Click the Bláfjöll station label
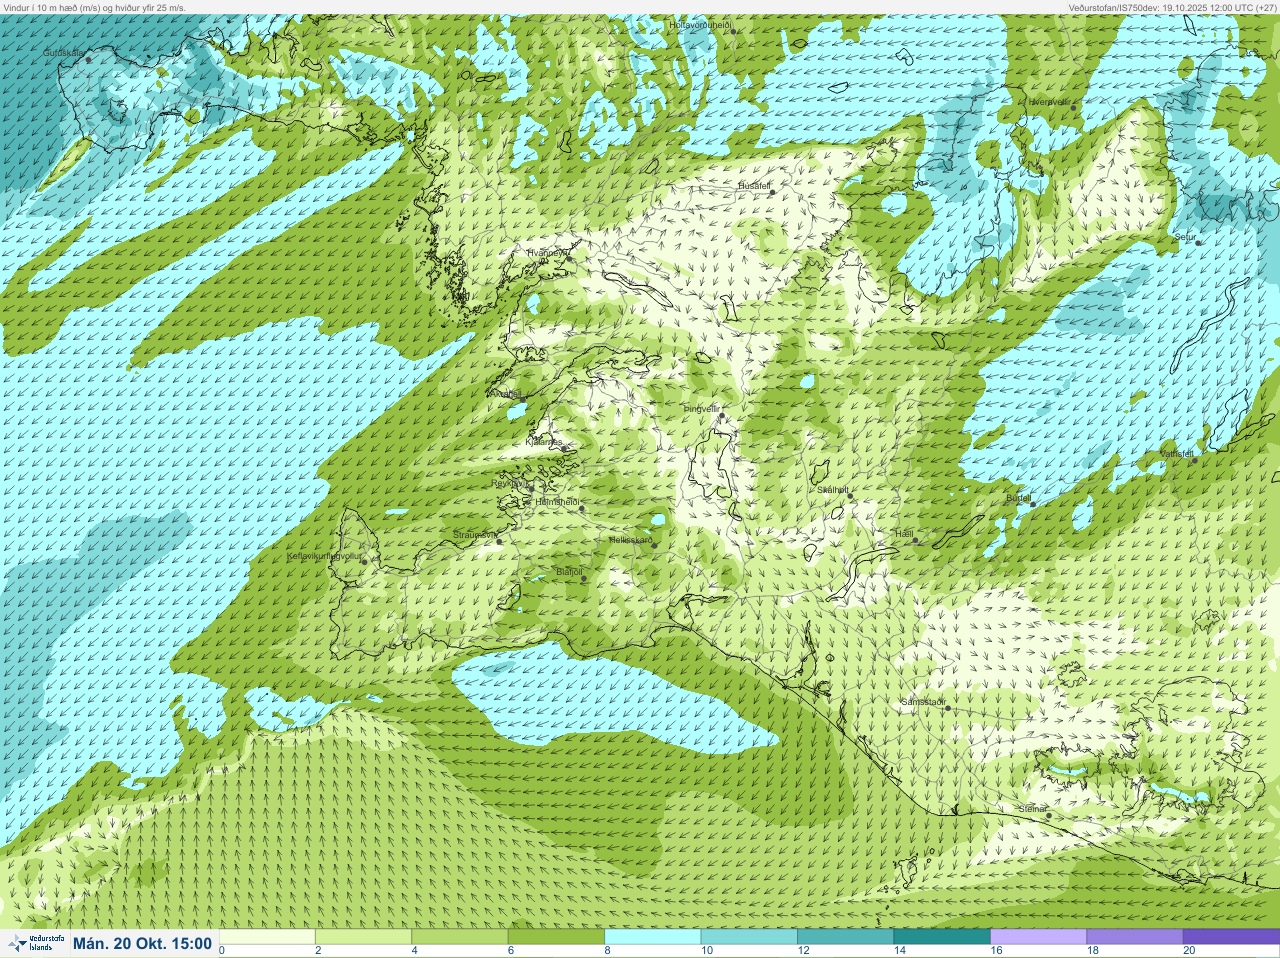 pyautogui.click(x=568, y=572)
